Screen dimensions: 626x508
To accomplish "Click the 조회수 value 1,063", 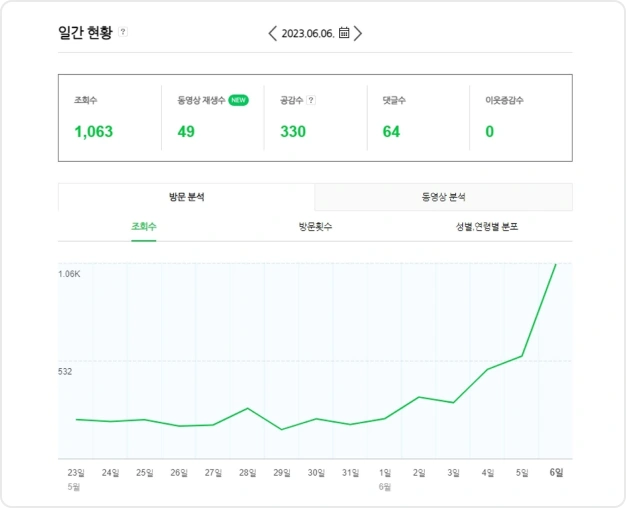I will [94, 132].
